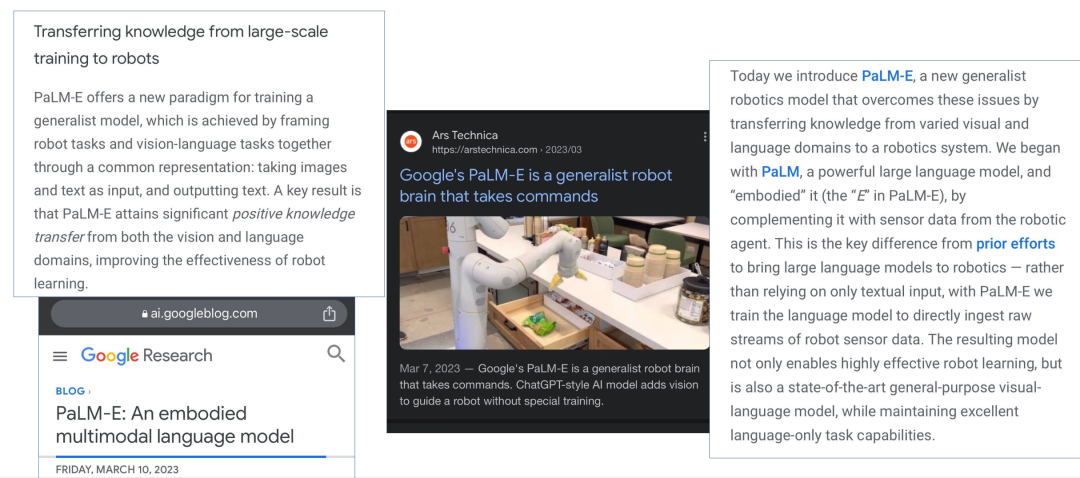Click the ai.googleblog.com address bar
1080x478 pixels.
click(x=199, y=313)
